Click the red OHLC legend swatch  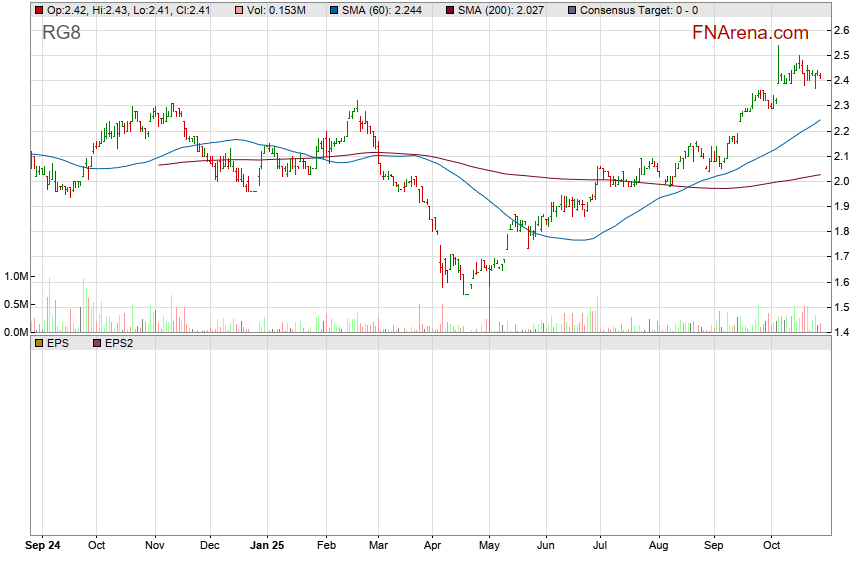click(38, 10)
